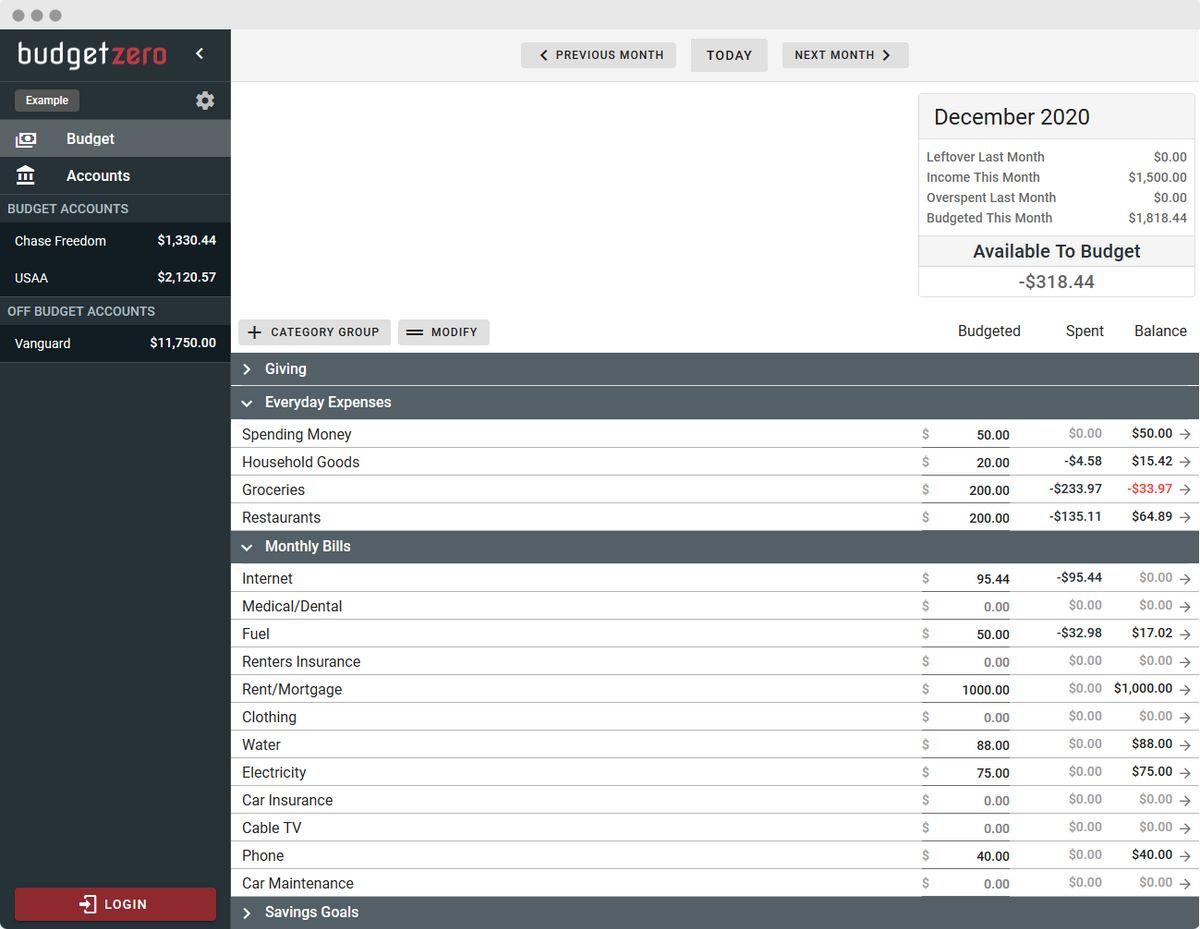Click the -$33.97 Groceries balance

click(1149, 489)
